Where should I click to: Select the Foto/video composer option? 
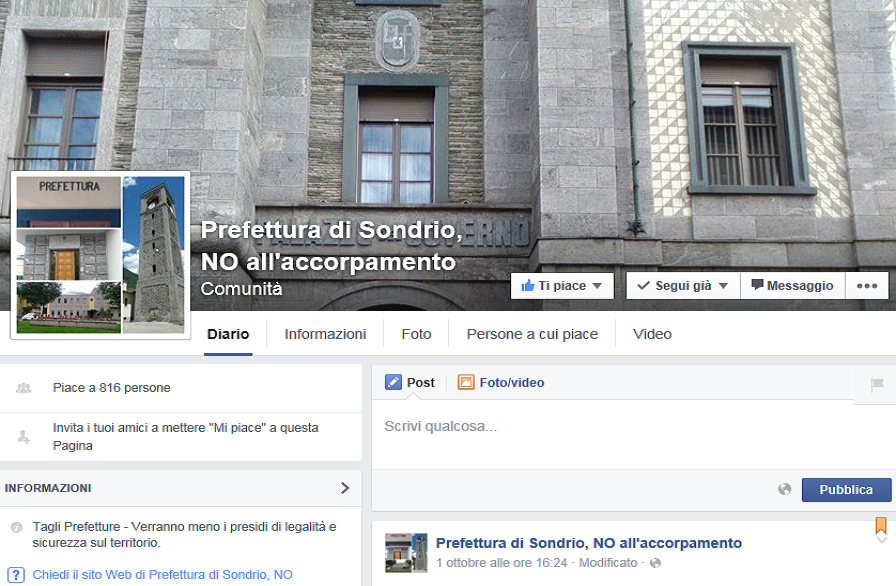tap(501, 382)
